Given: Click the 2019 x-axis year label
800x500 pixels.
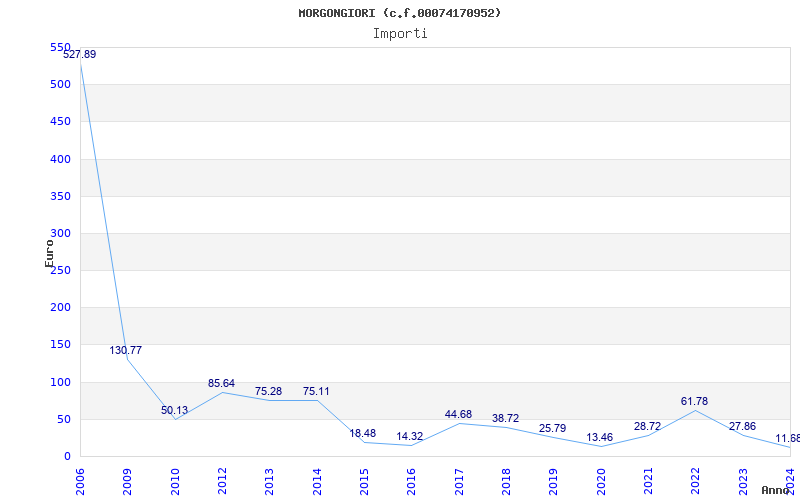Looking at the screenshot, I should tap(554, 482).
